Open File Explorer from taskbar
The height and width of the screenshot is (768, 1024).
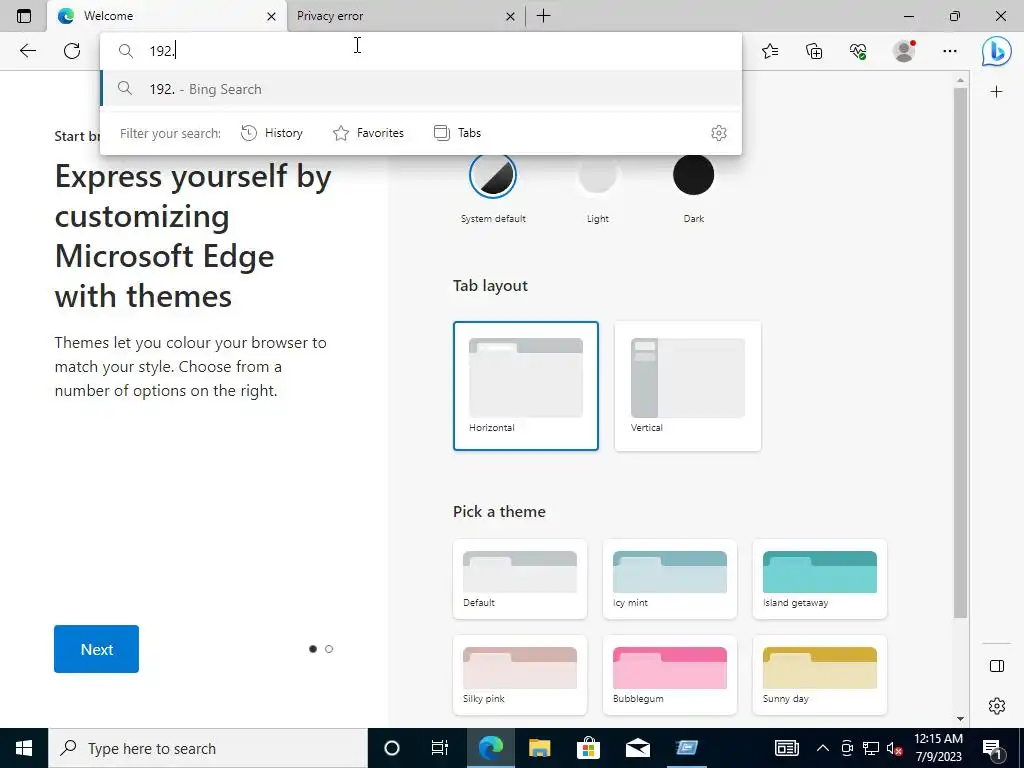click(x=539, y=748)
